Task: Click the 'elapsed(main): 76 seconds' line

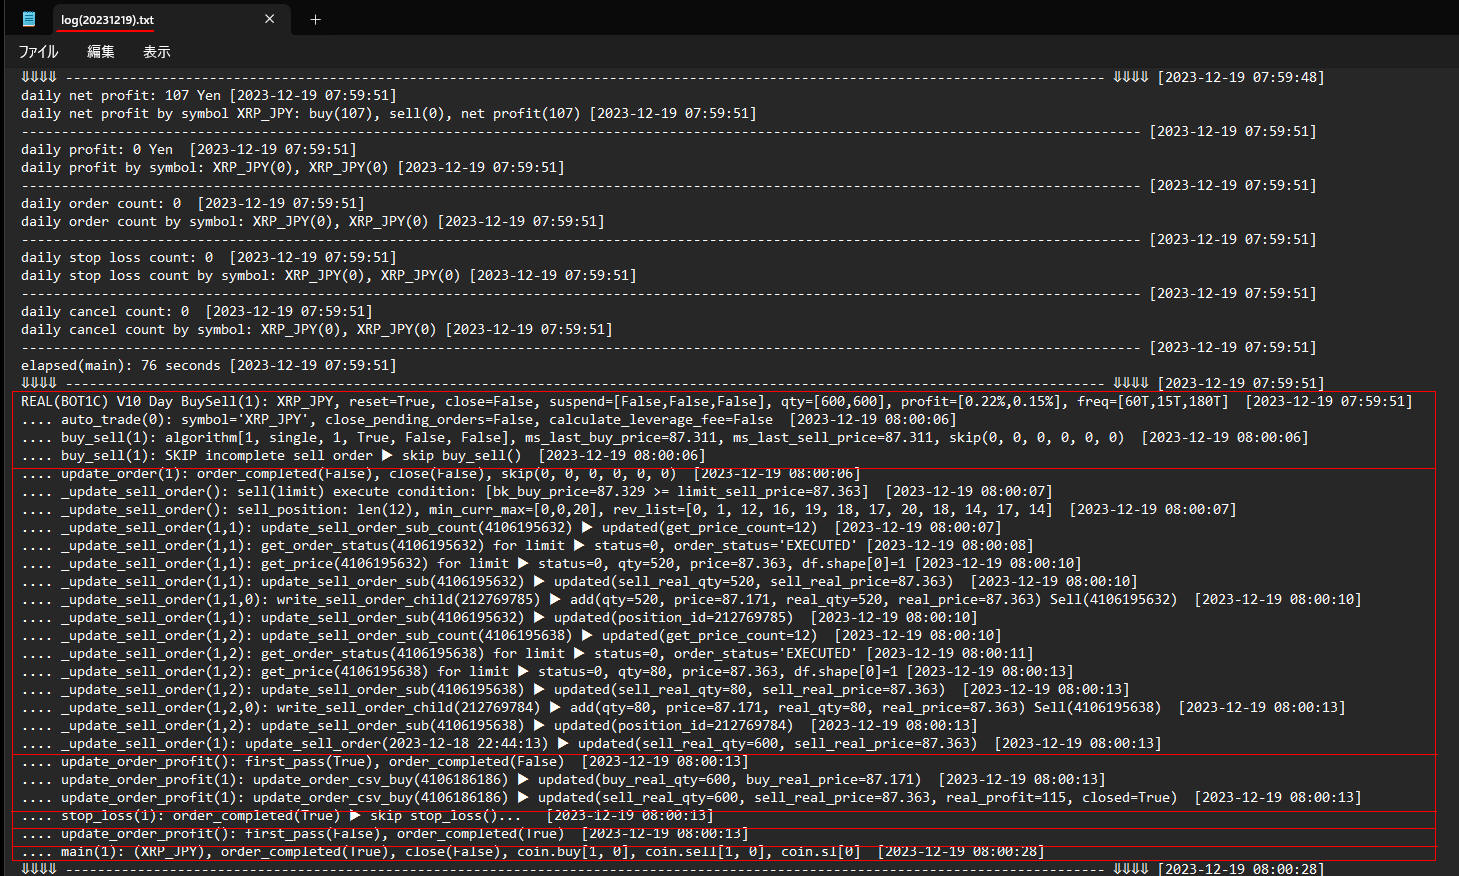Action: pos(209,365)
